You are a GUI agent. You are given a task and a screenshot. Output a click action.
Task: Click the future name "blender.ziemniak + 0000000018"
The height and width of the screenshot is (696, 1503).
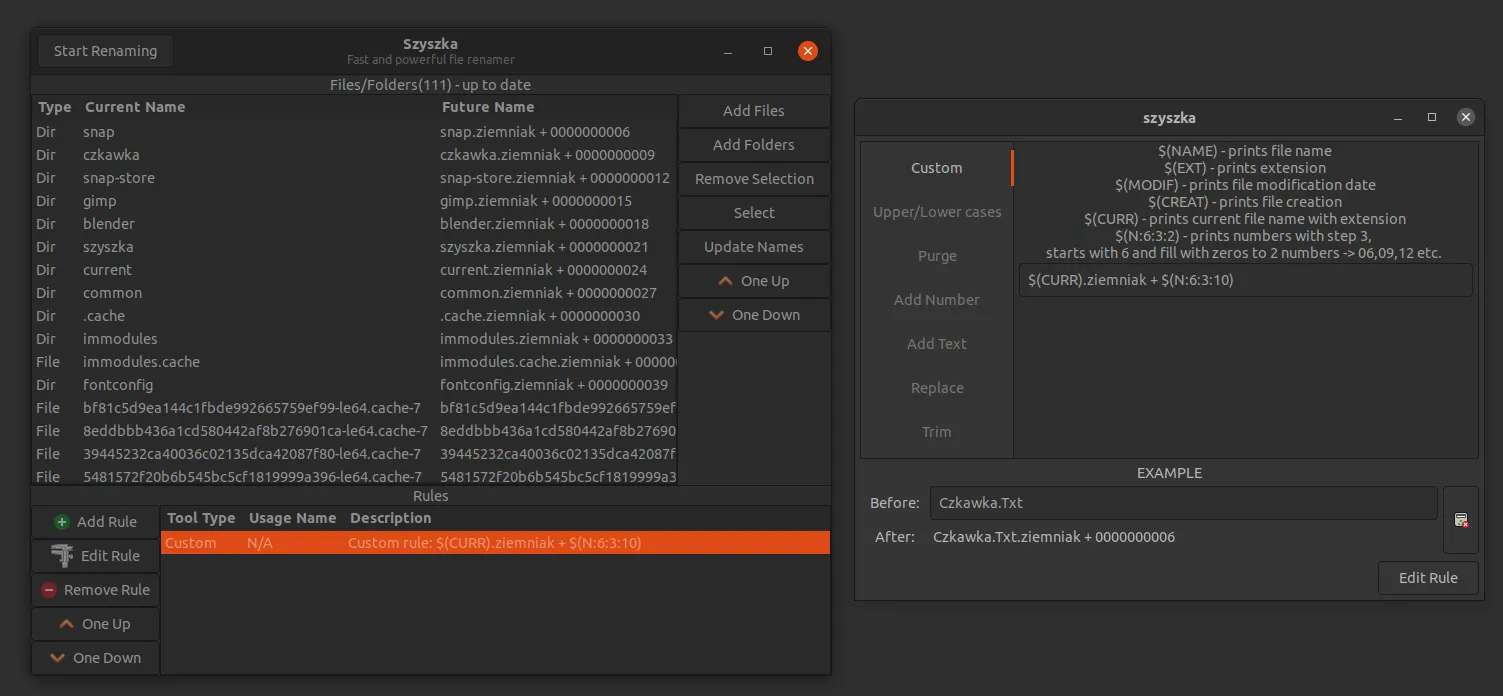(x=544, y=224)
